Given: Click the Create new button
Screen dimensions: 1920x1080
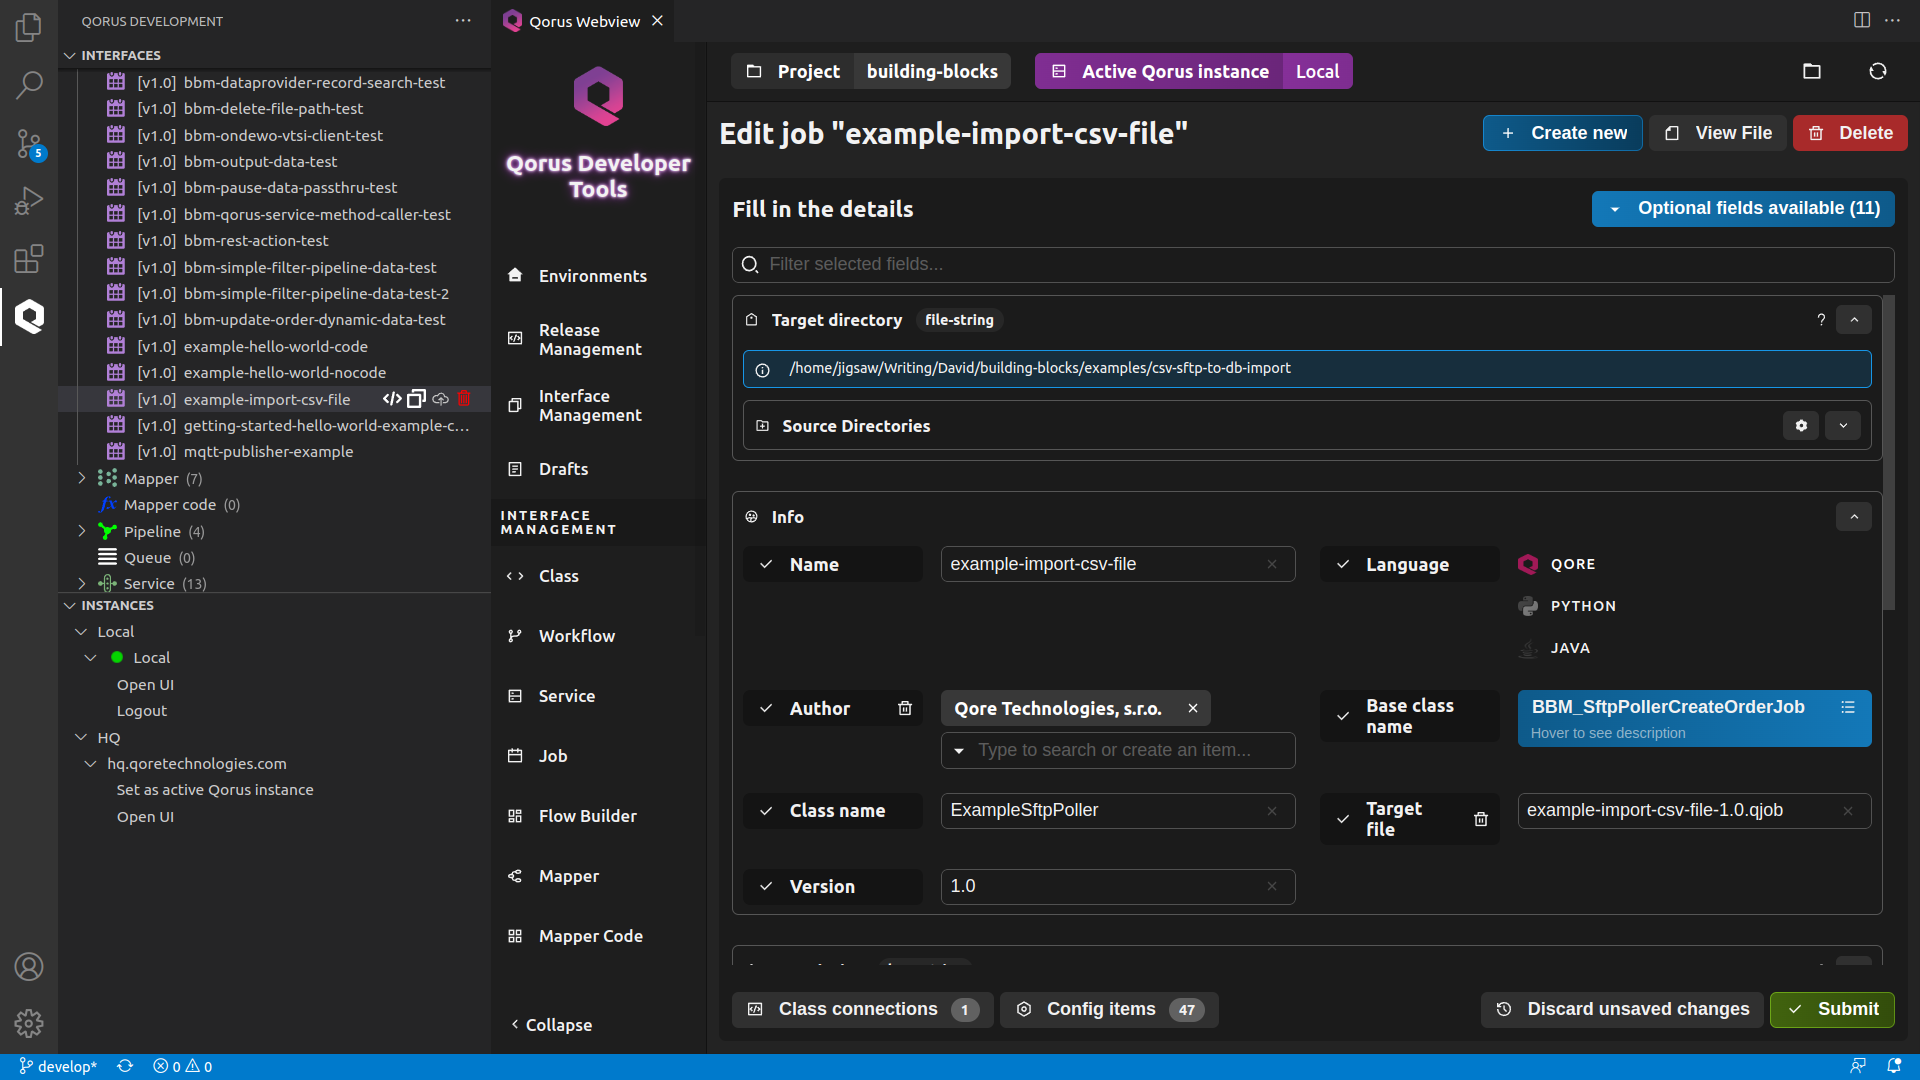Looking at the screenshot, I should click(x=1562, y=133).
